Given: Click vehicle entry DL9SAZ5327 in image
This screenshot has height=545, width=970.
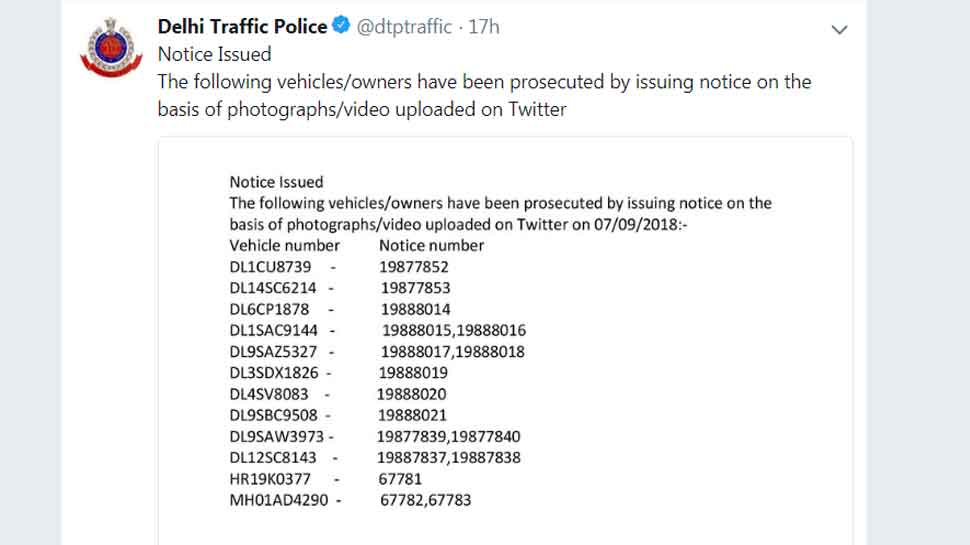Looking at the screenshot, I should [273, 351].
